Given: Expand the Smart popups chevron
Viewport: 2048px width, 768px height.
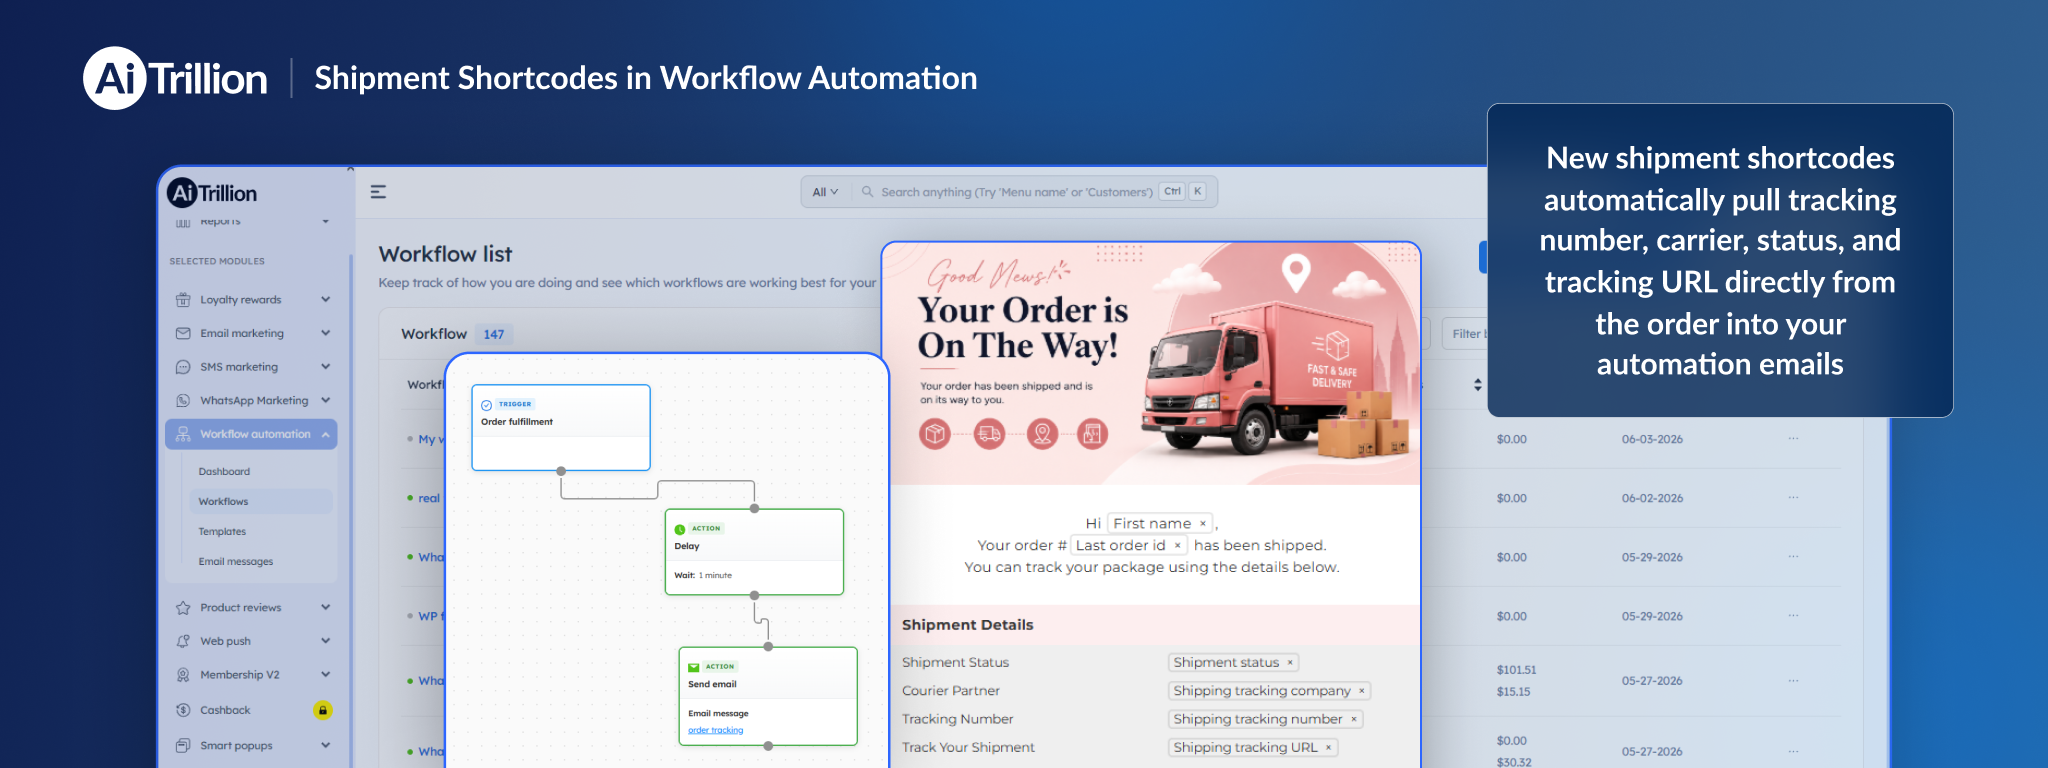Looking at the screenshot, I should point(325,745).
